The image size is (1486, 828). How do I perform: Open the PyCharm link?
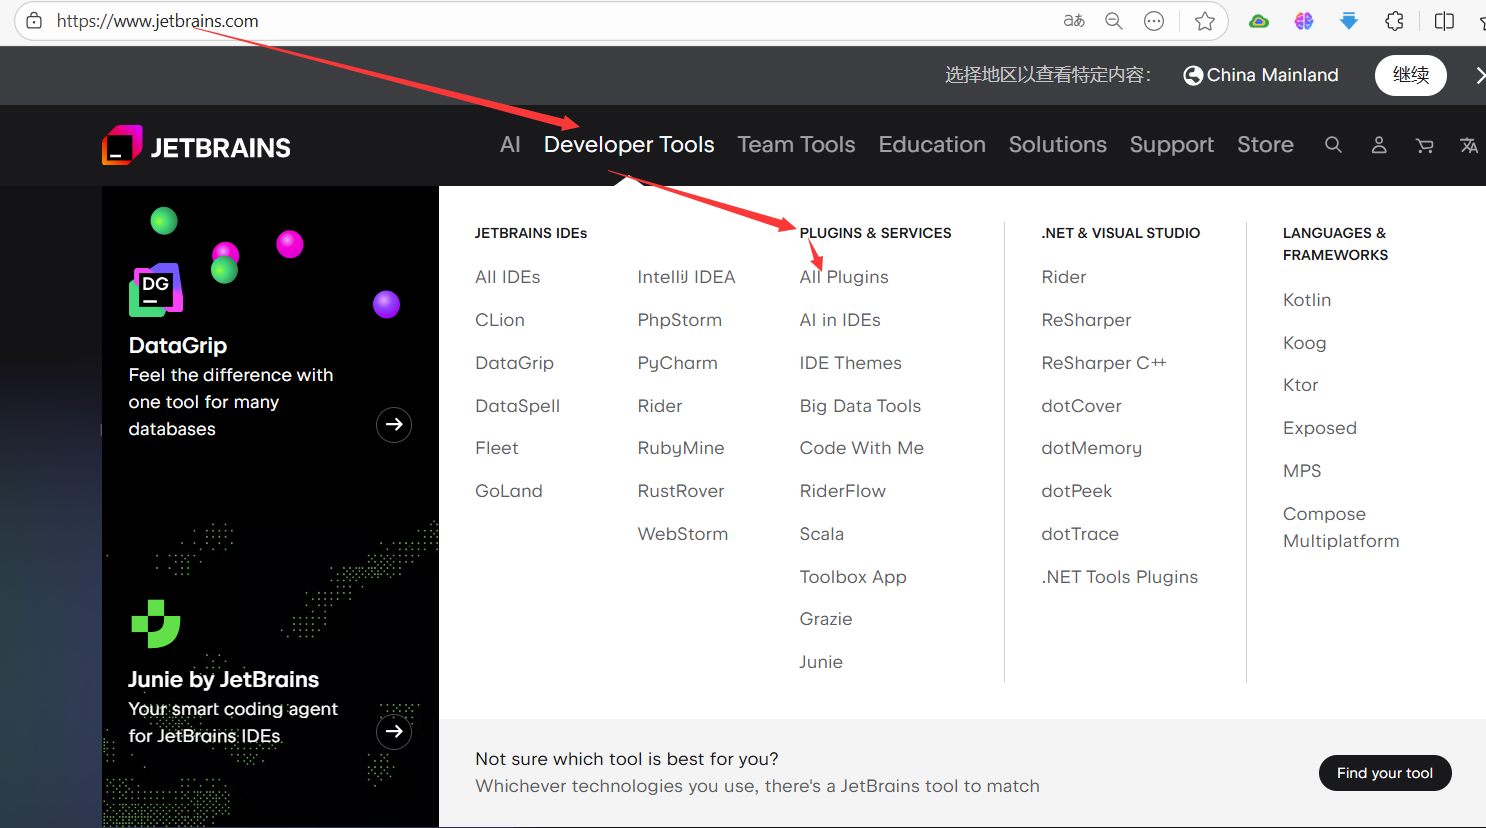[677, 363]
